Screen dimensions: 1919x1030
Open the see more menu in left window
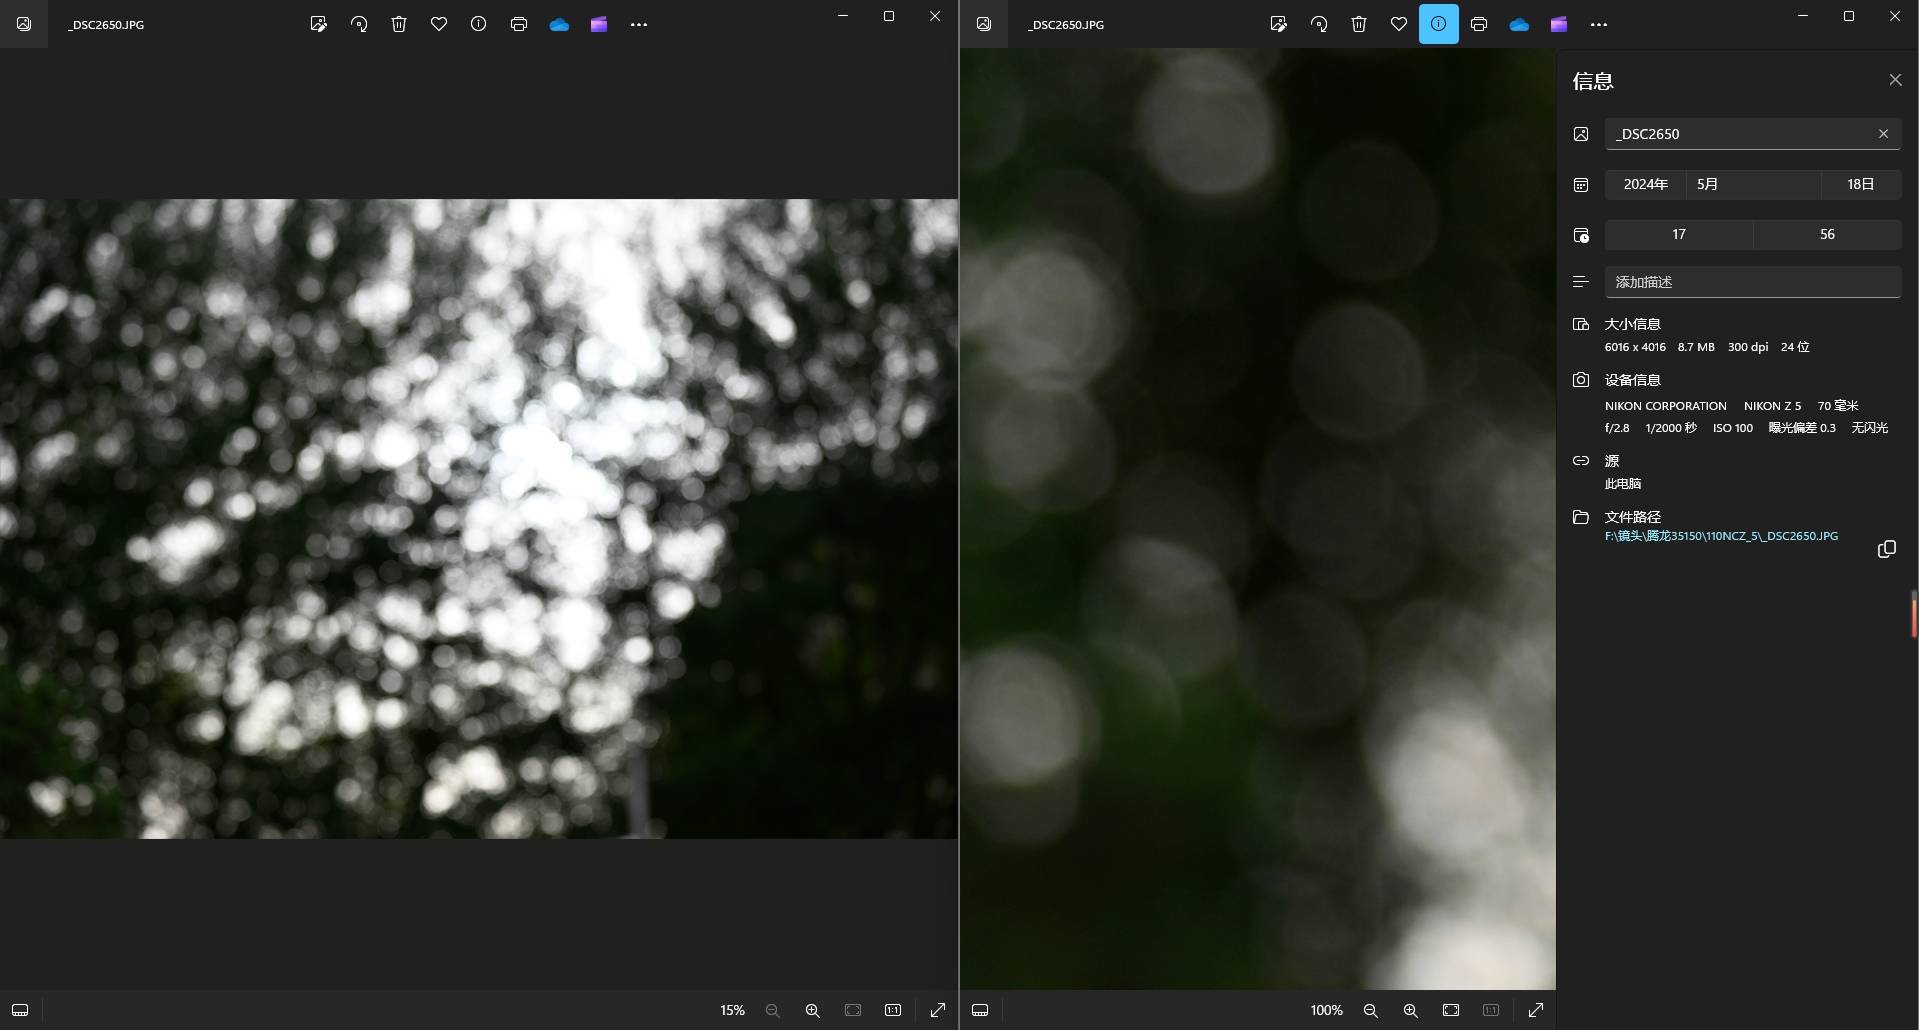639,24
